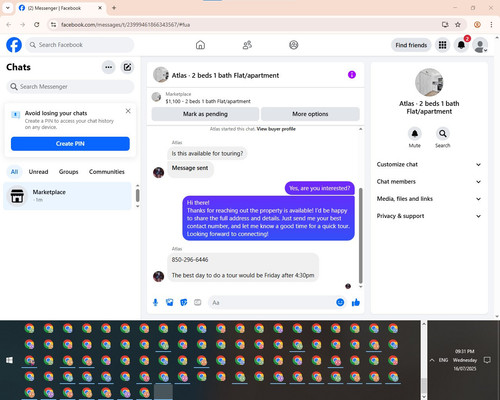
Task: Open the taskbar clock showing 09:31 PM
Action: tap(465, 360)
